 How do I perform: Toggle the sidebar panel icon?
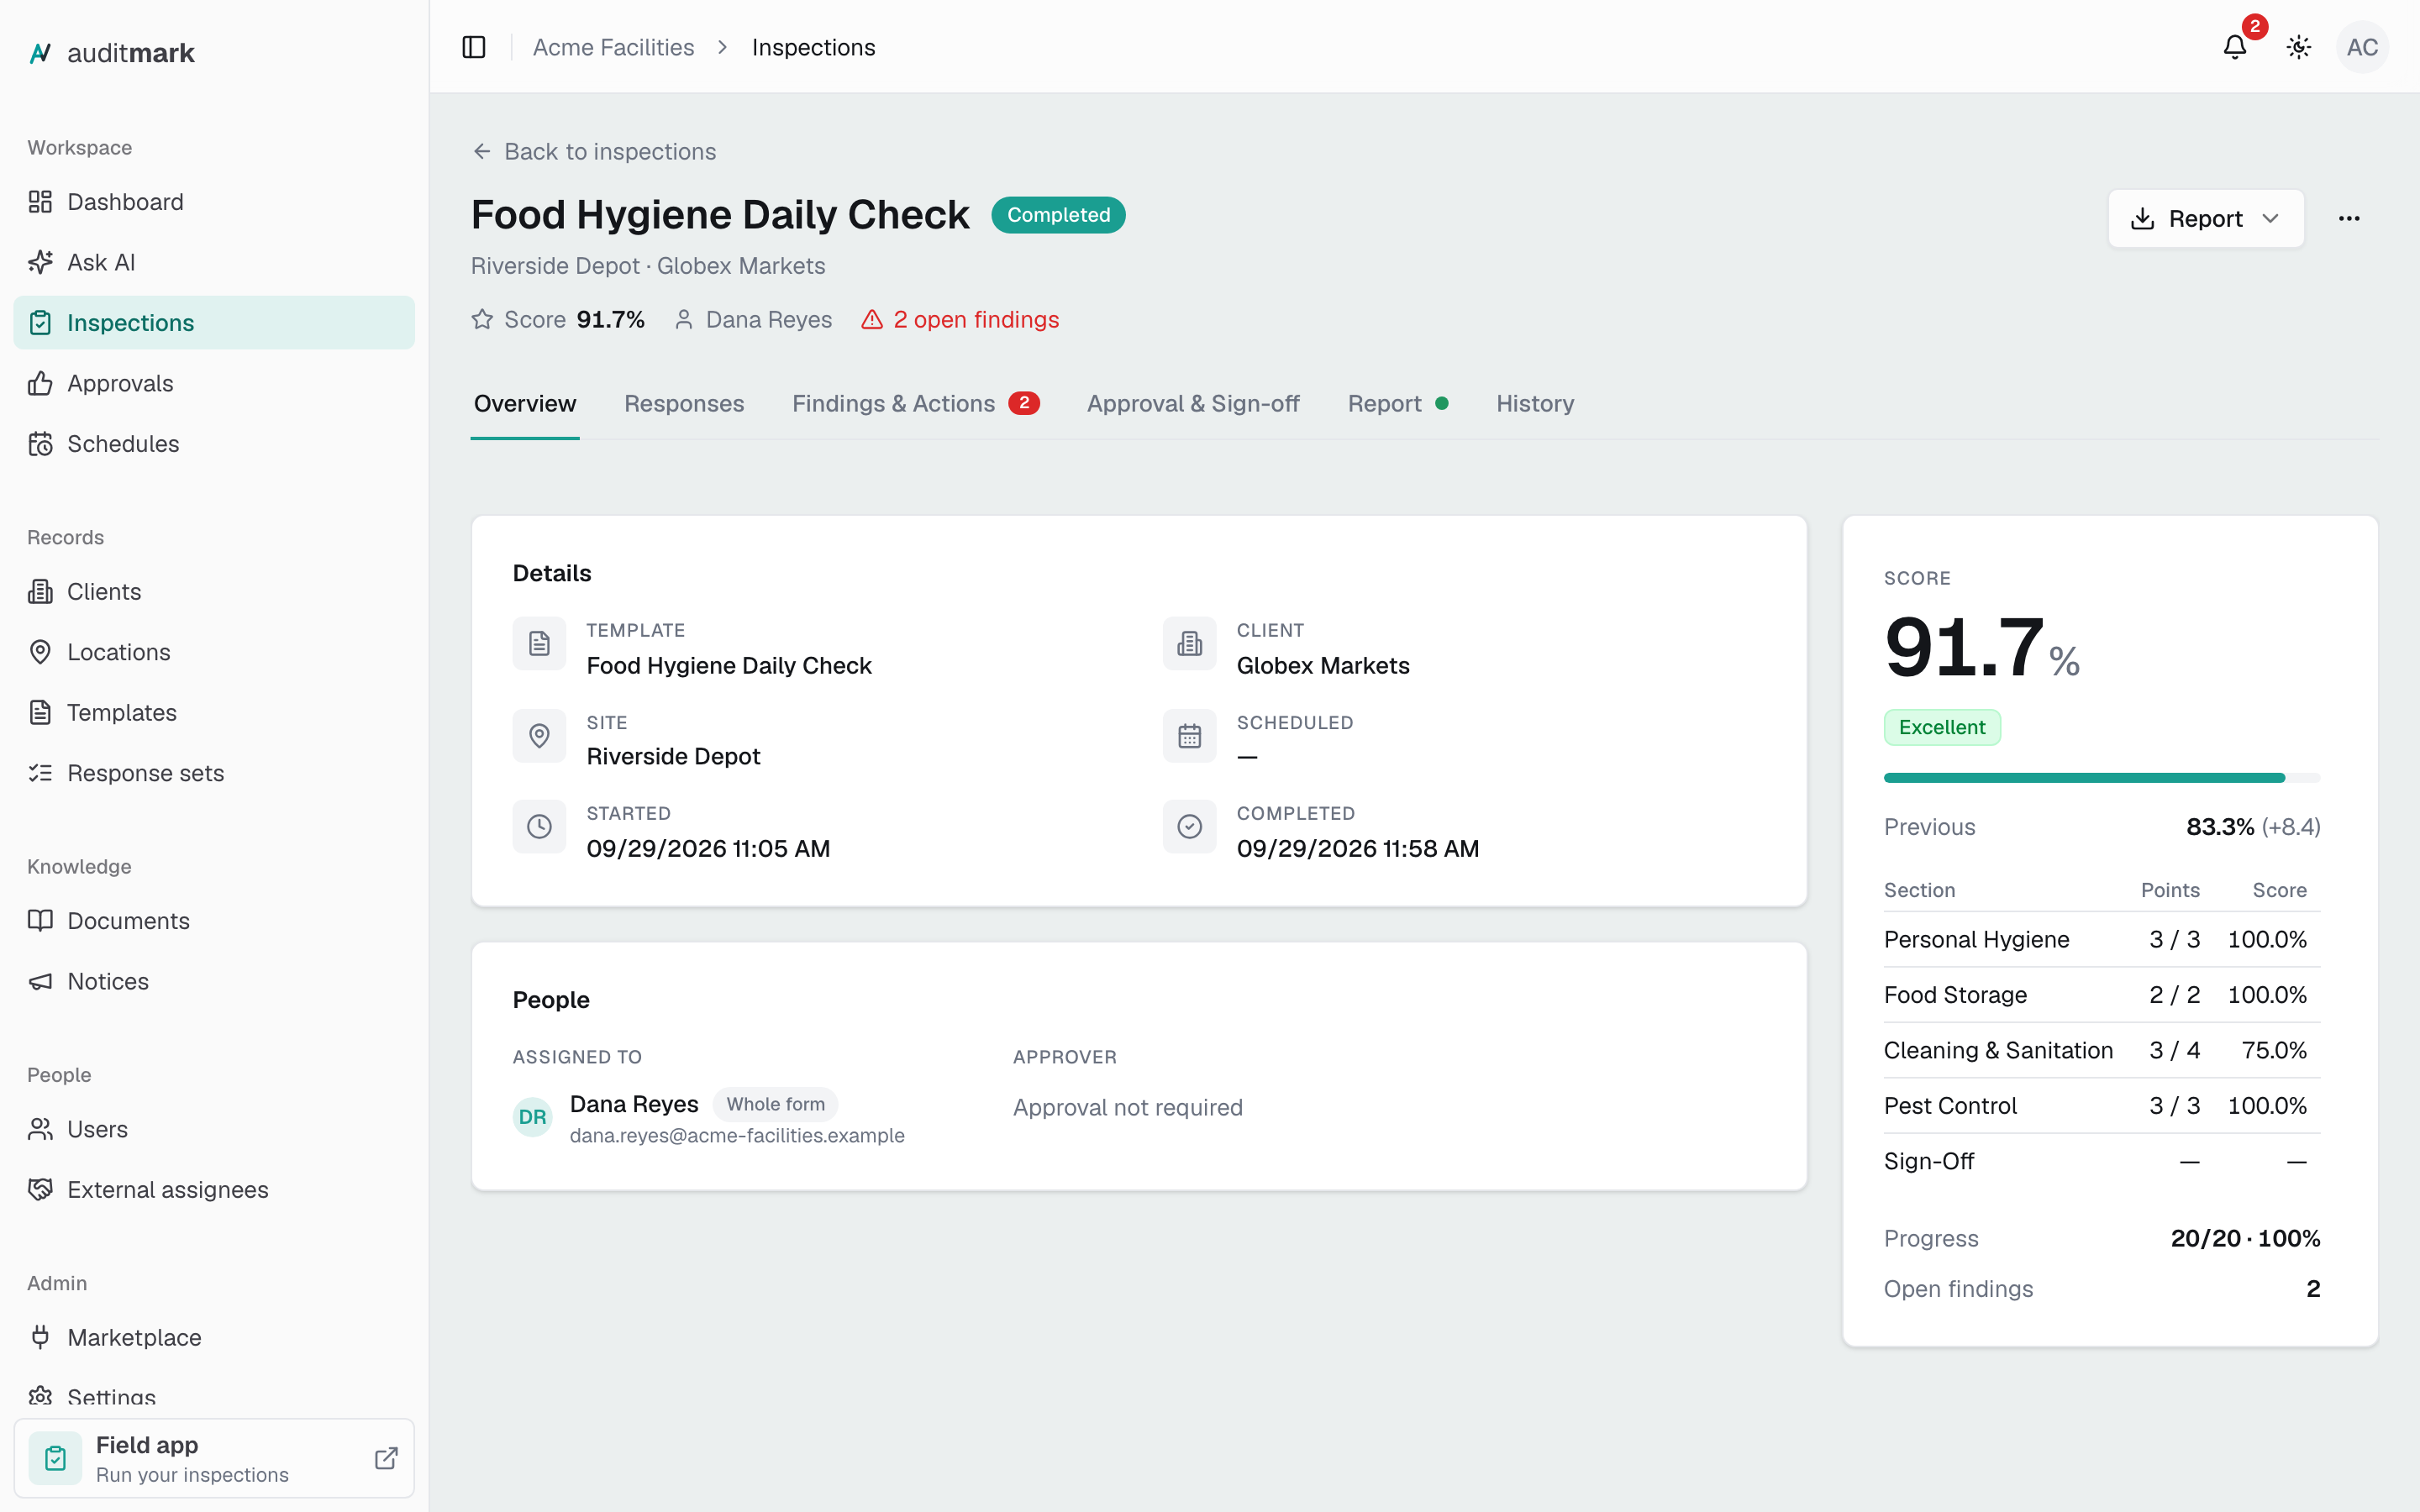pos(474,47)
